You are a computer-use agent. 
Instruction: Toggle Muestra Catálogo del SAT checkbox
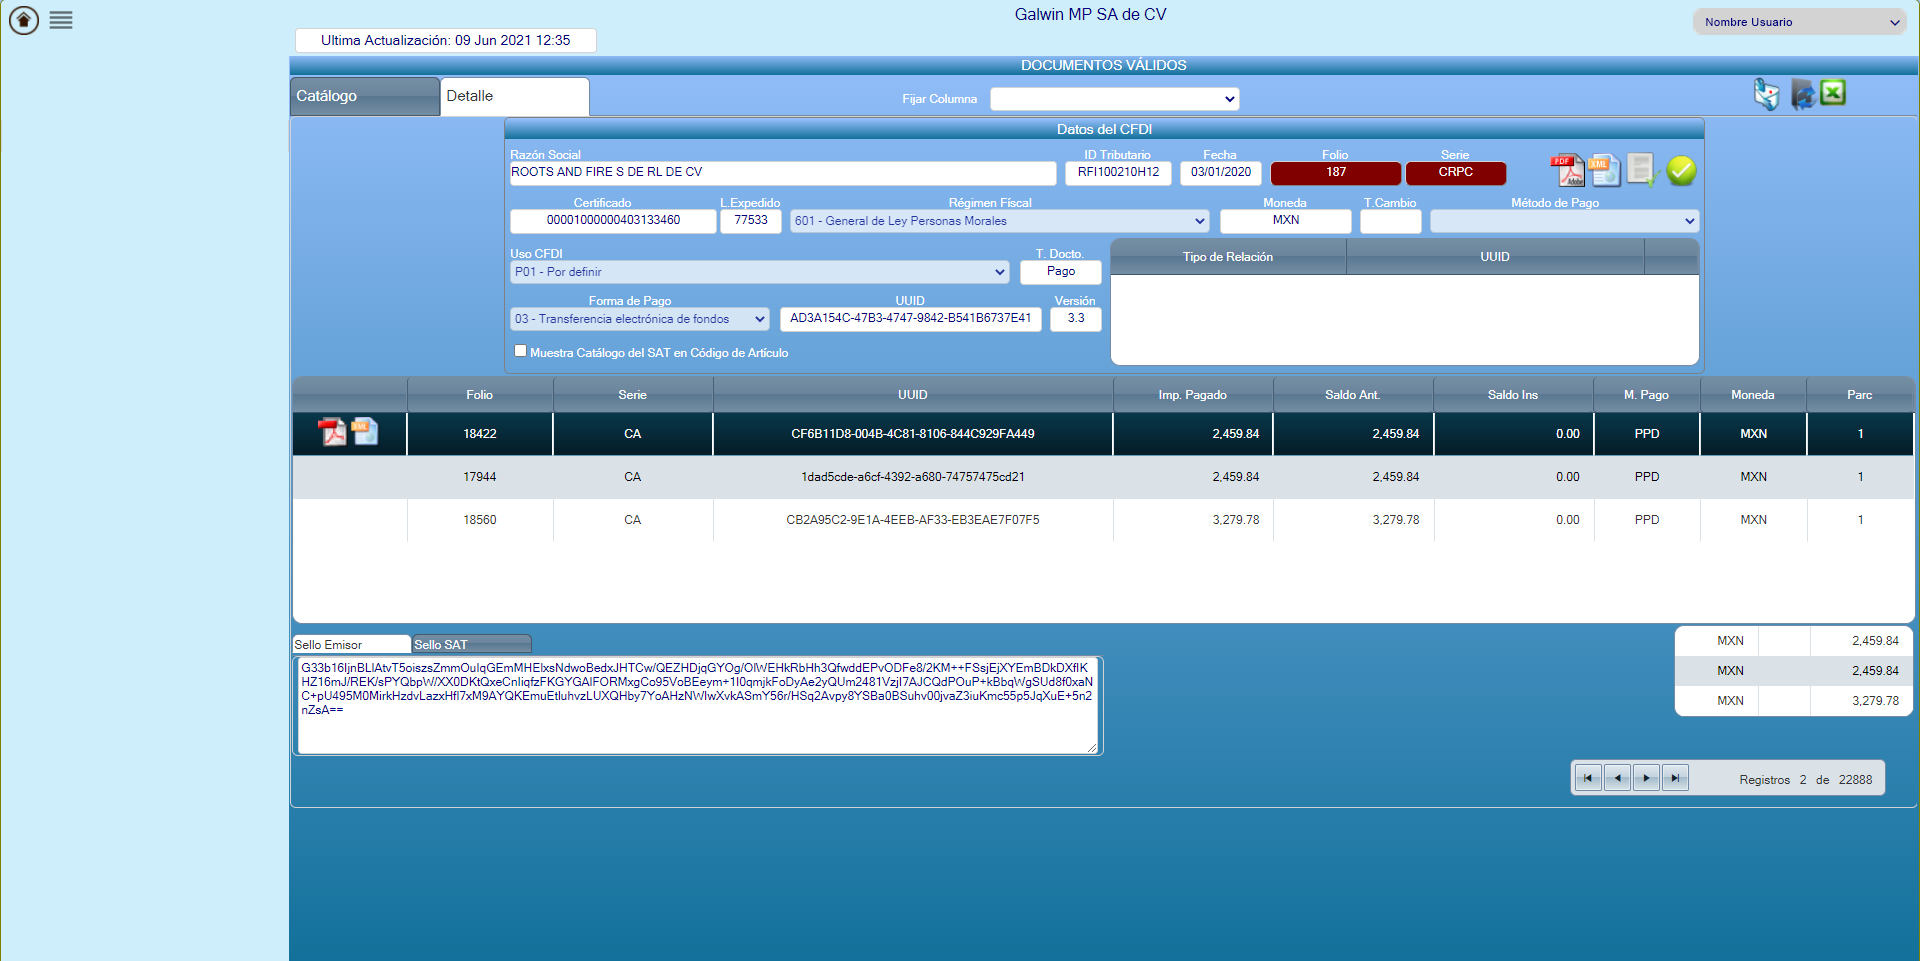click(x=520, y=351)
